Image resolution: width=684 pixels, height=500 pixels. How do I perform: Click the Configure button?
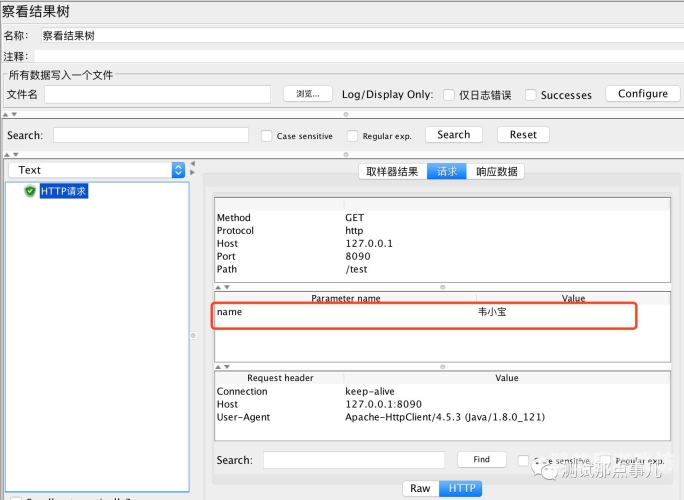pyautogui.click(x=643, y=94)
